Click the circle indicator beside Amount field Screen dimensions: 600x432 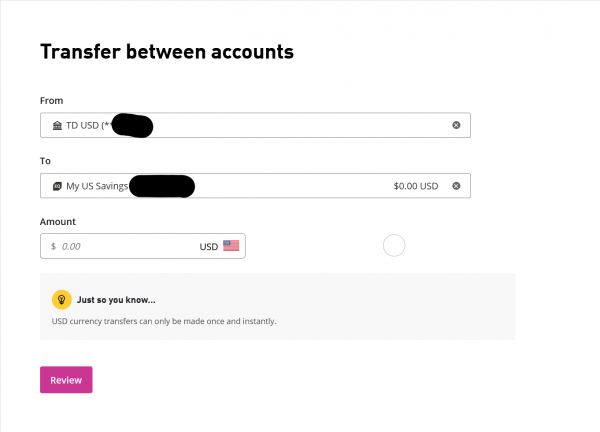(394, 245)
